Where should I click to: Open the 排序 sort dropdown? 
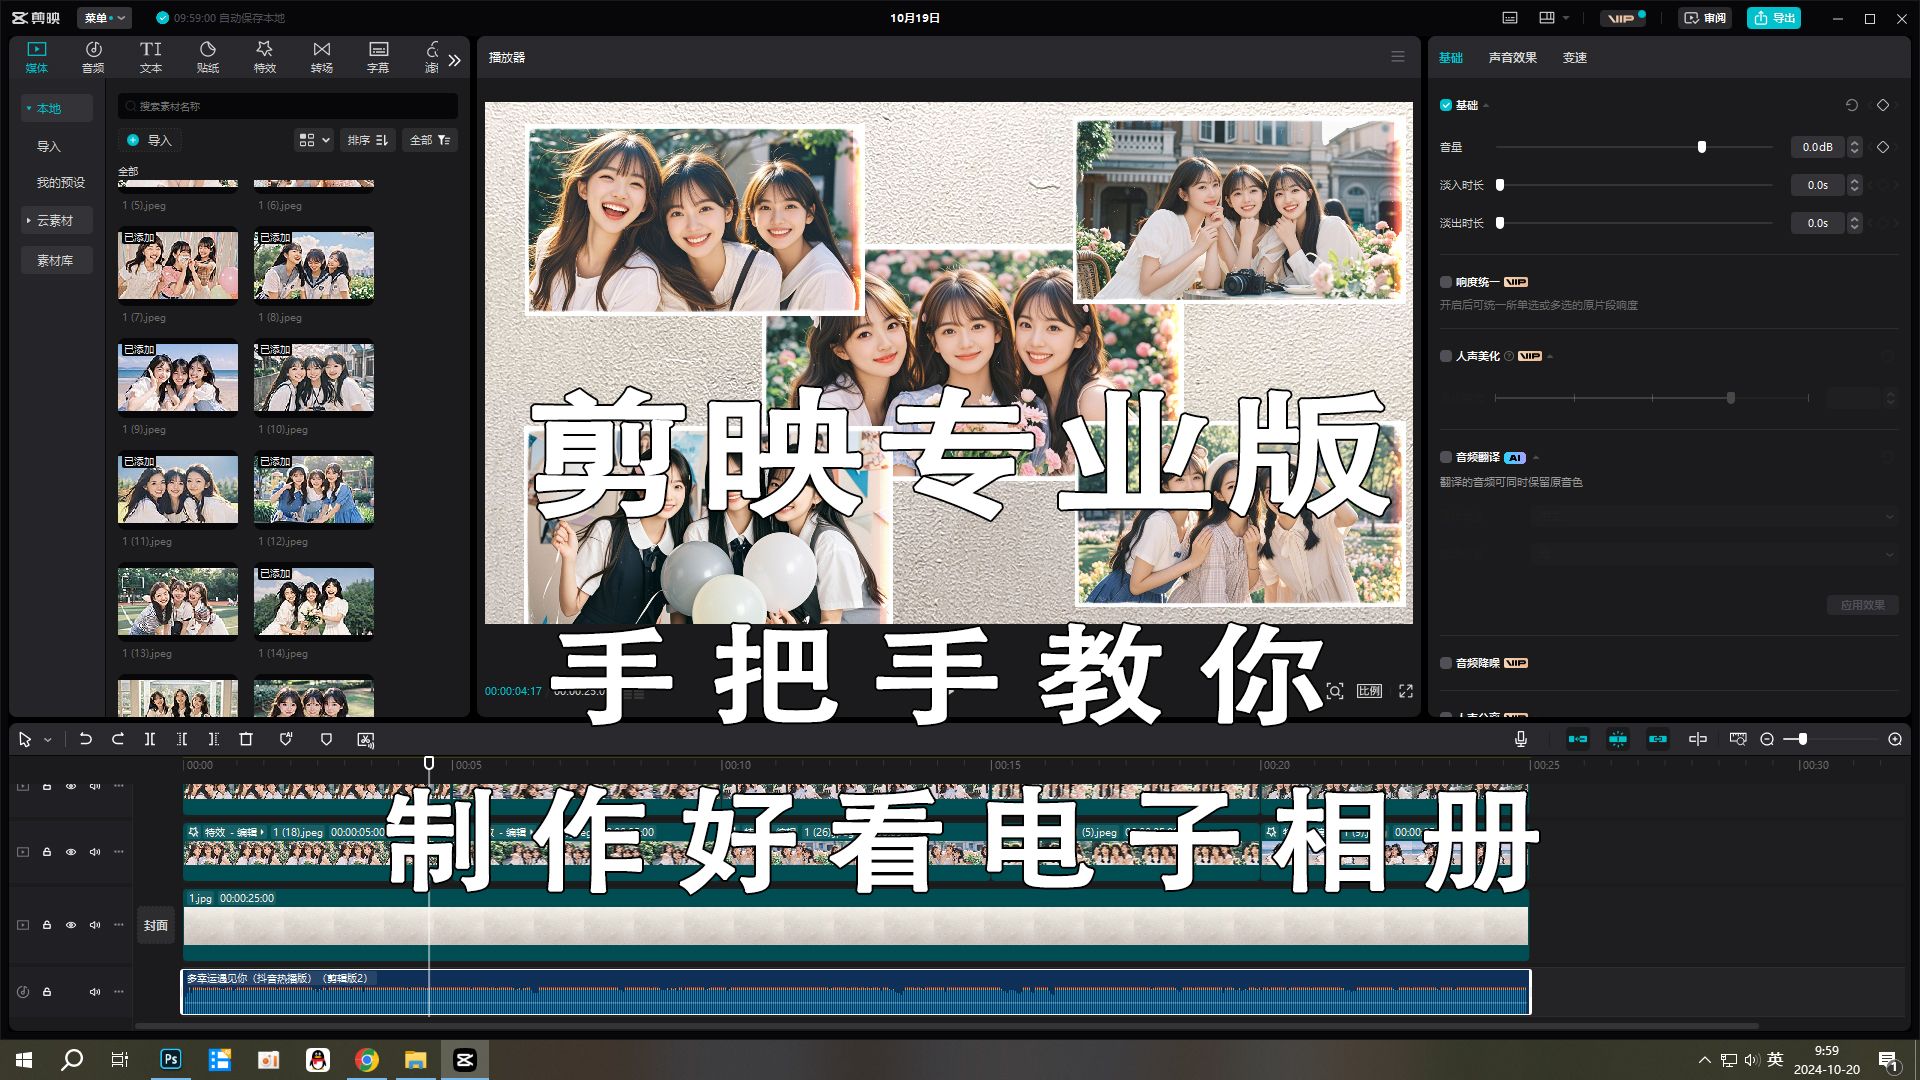click(368, 140)
